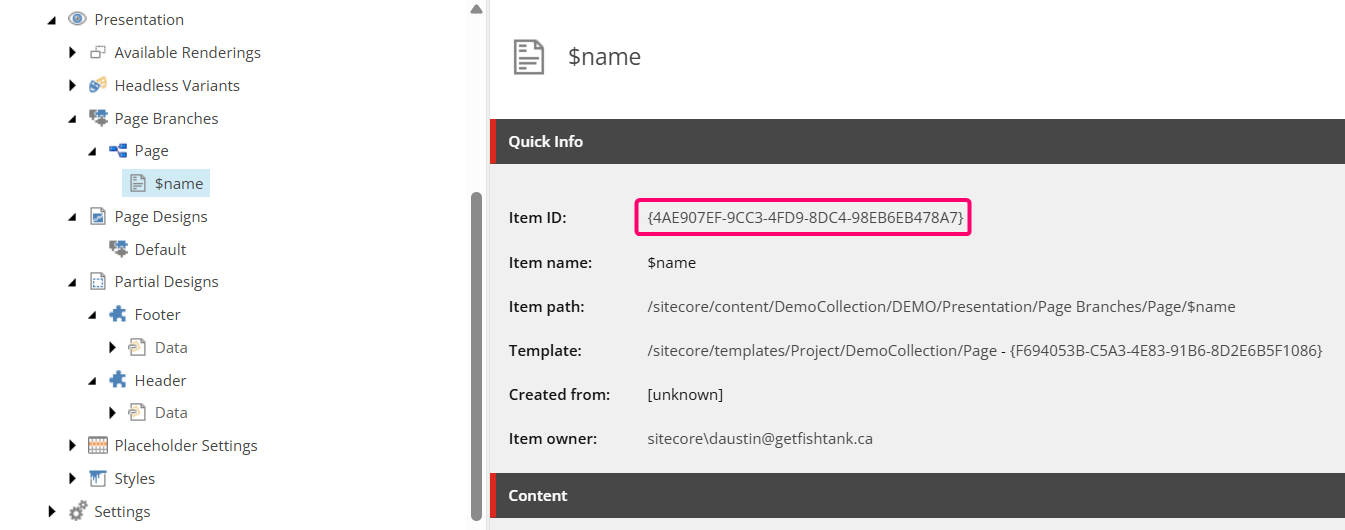Select the $name tree item
Image resolution: width=1345 pixels, height=530 pixels.
[x=178, y=183]
